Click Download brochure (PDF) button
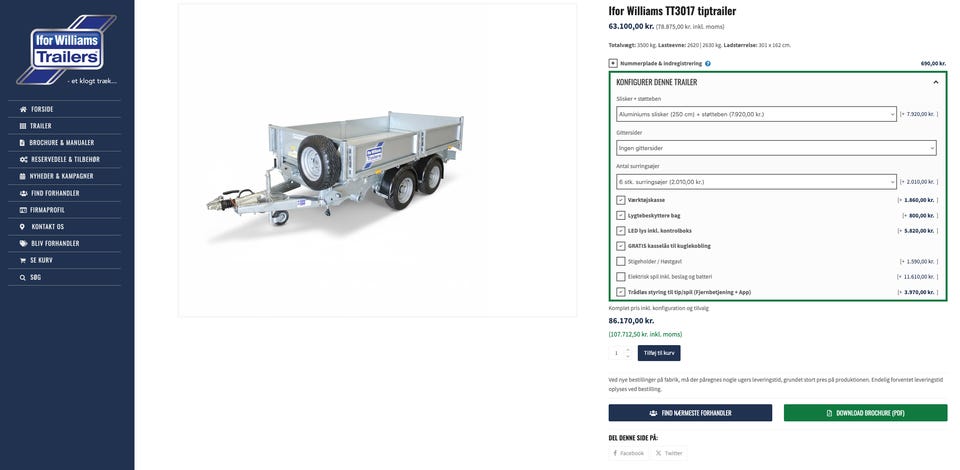The height and width of the screenshot is (470, 960). pyautogui.click(x=865, y=412)
